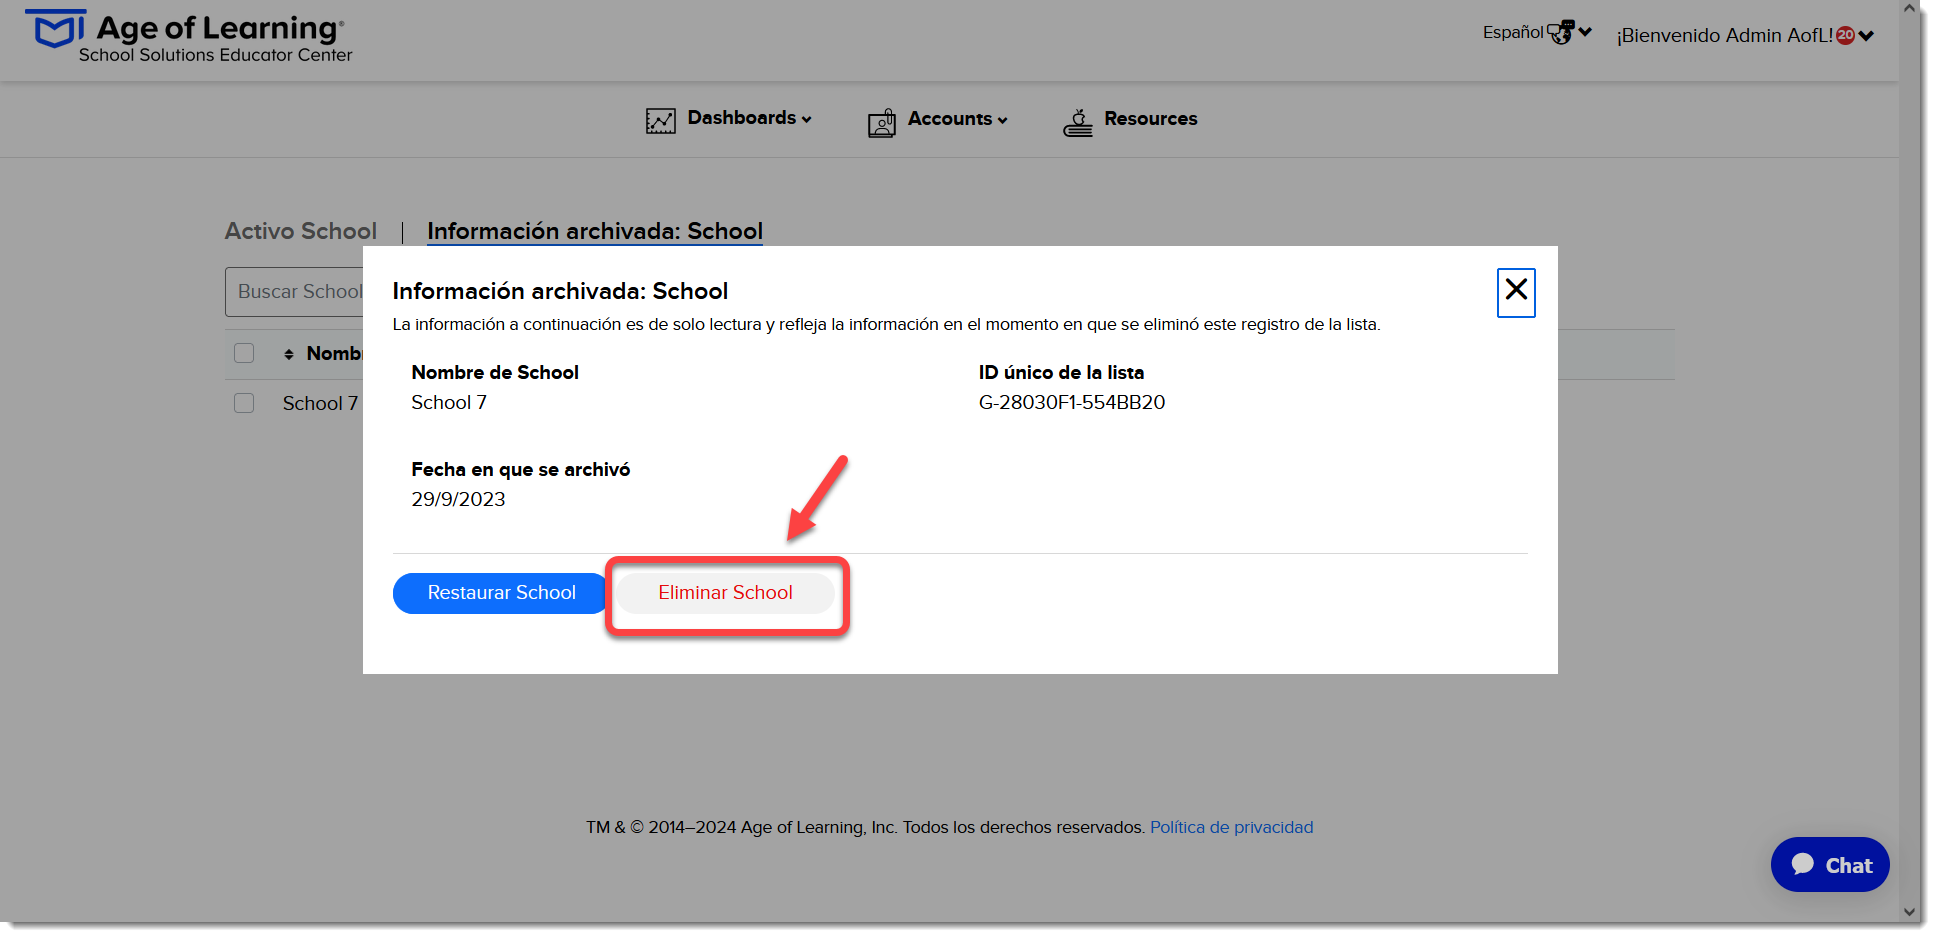Open the Accounts menu
Image resolution: width=1935 pixels, height=937 pixels.
coord(957,119)
